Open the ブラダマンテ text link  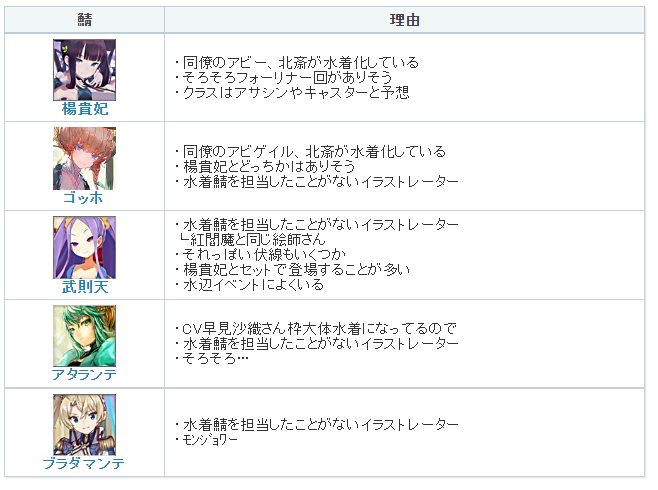tap(84, 464)
